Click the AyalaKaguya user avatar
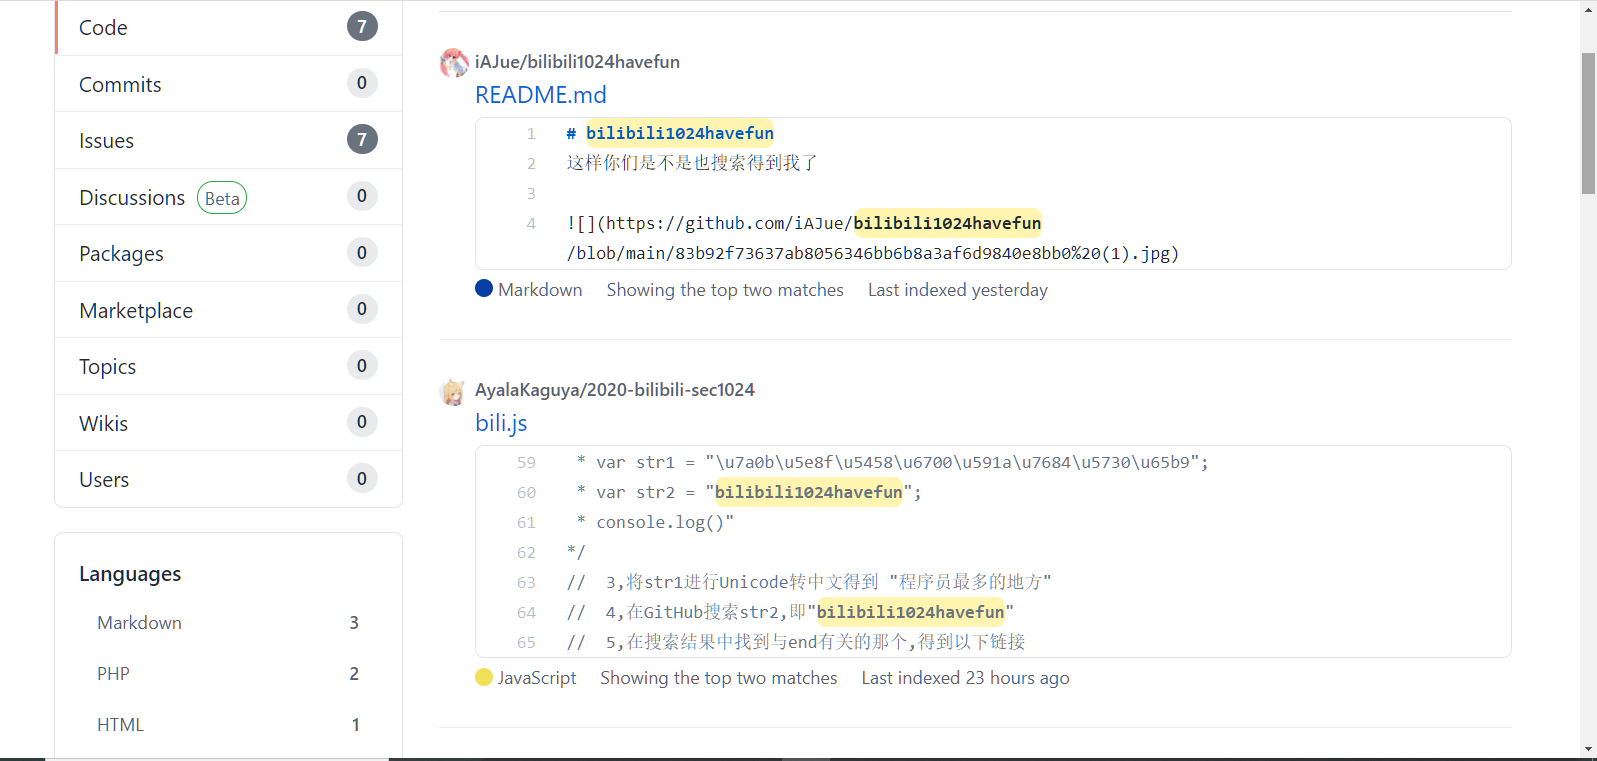This screenshot has height=761, width=1597. (x=453, y=391)
